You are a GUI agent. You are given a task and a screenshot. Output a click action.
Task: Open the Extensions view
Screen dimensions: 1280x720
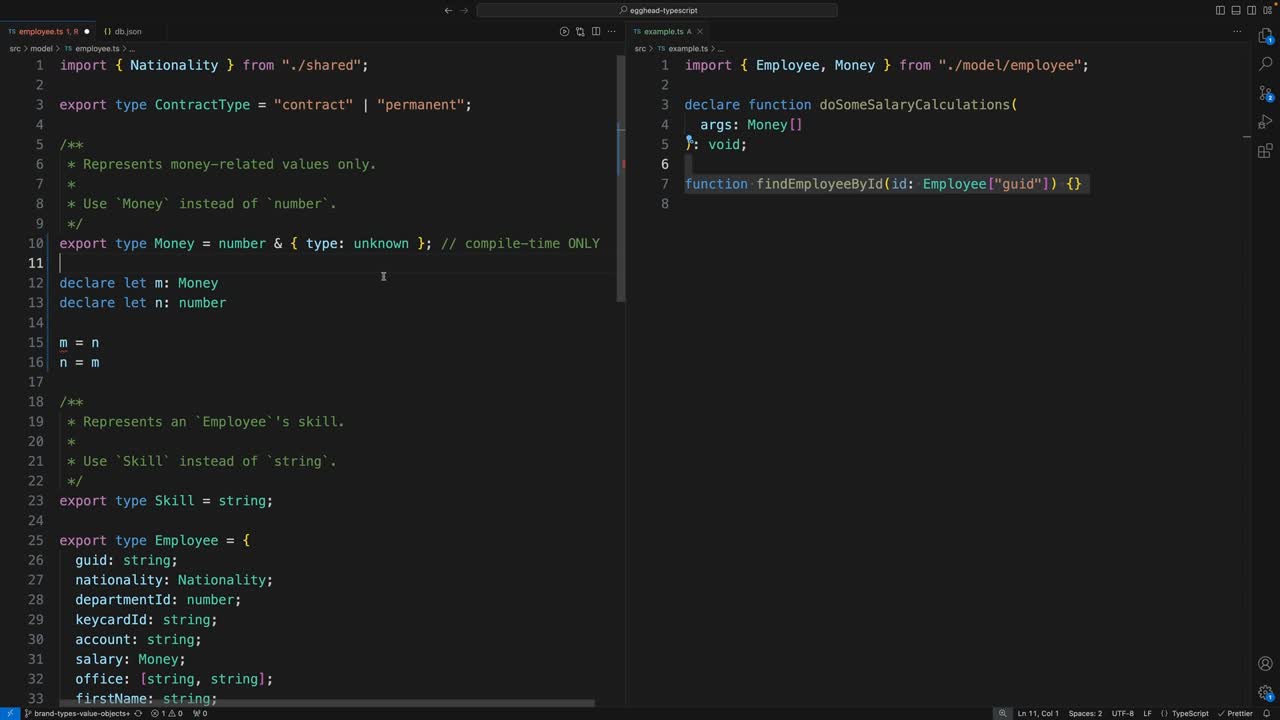click(1265, 151)
